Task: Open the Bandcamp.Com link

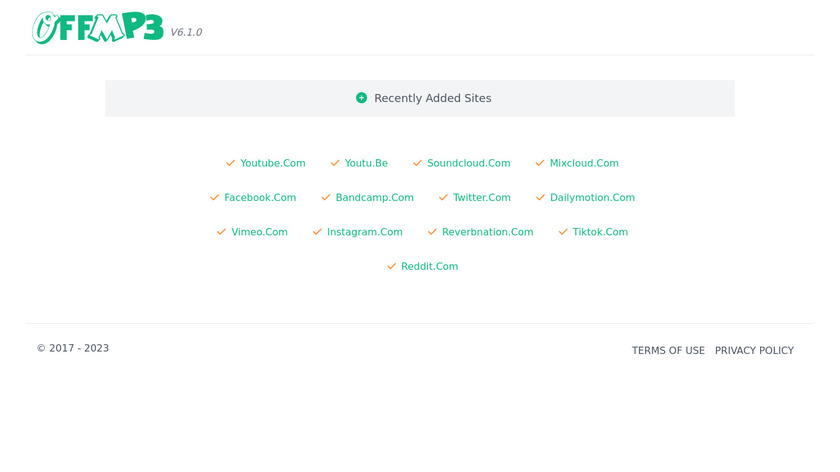Action: [374, 197]
